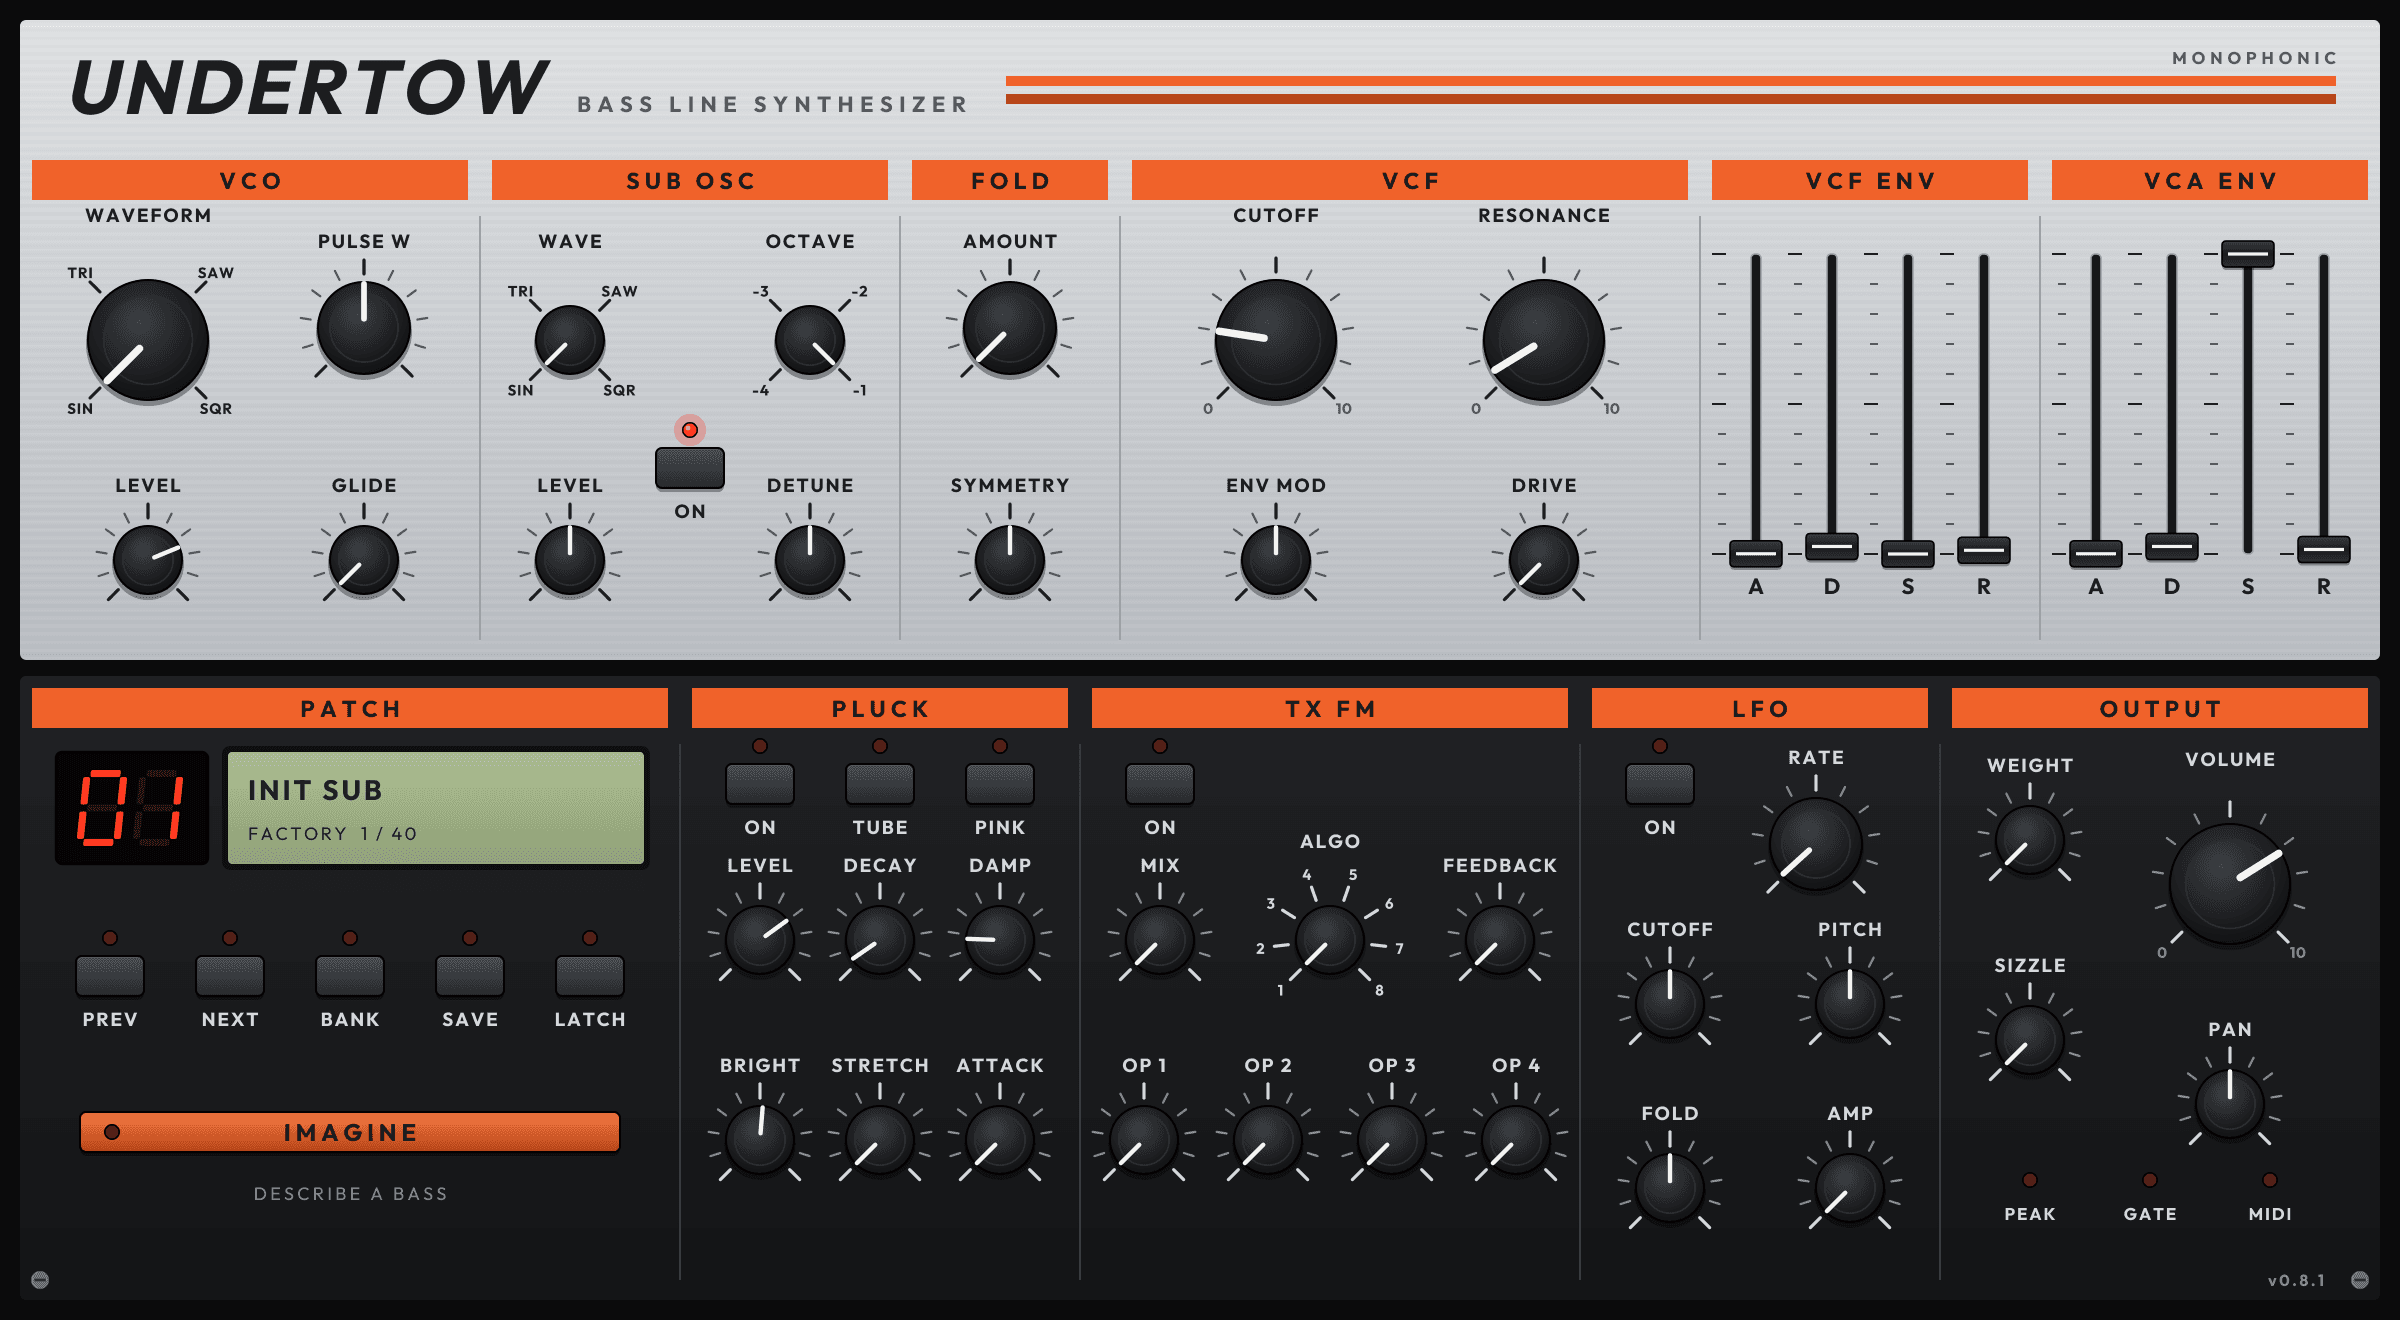
Task: Open the patch BANK button
Action: click(350, 976)
